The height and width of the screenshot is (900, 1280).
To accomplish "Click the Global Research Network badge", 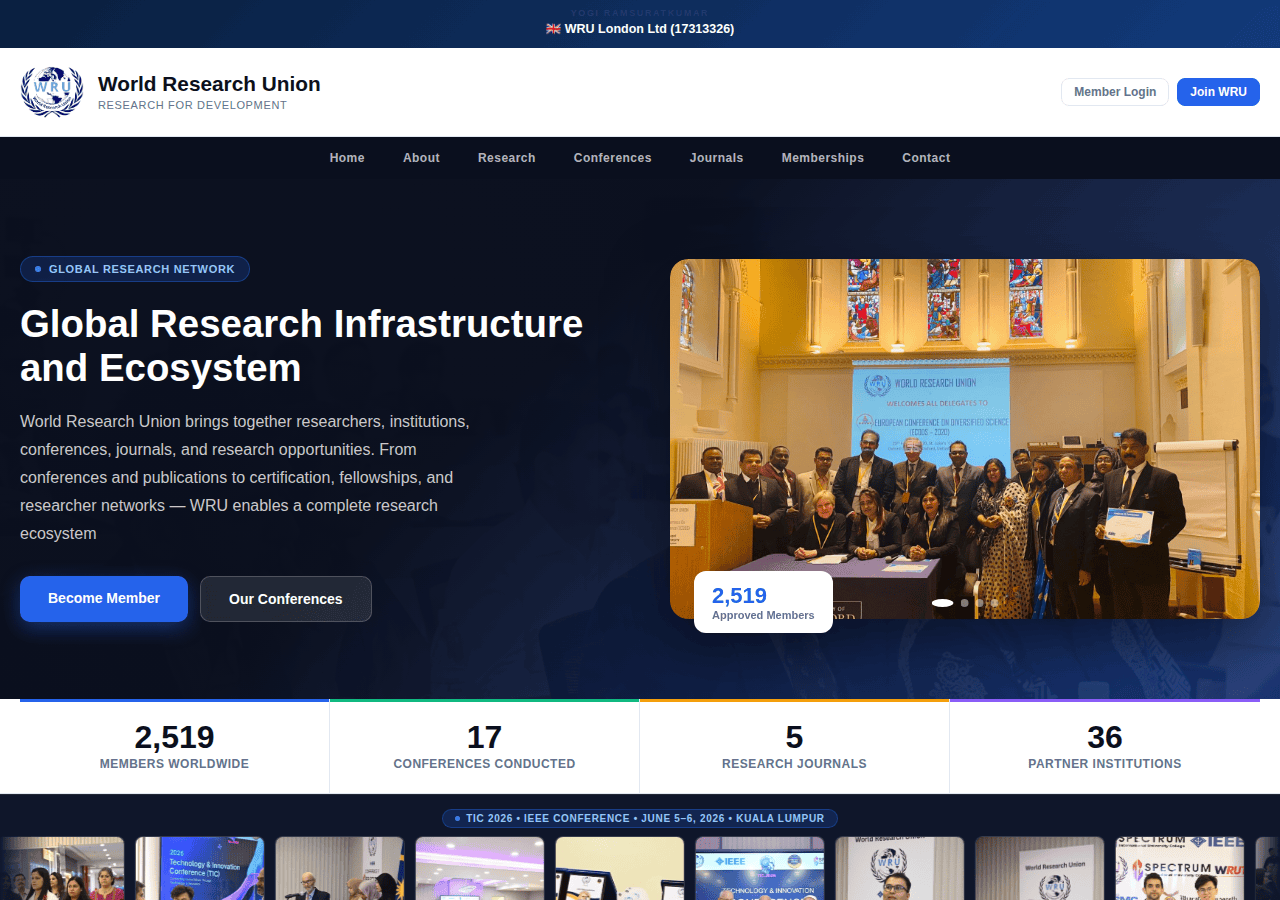I will [x=135, y=269].
